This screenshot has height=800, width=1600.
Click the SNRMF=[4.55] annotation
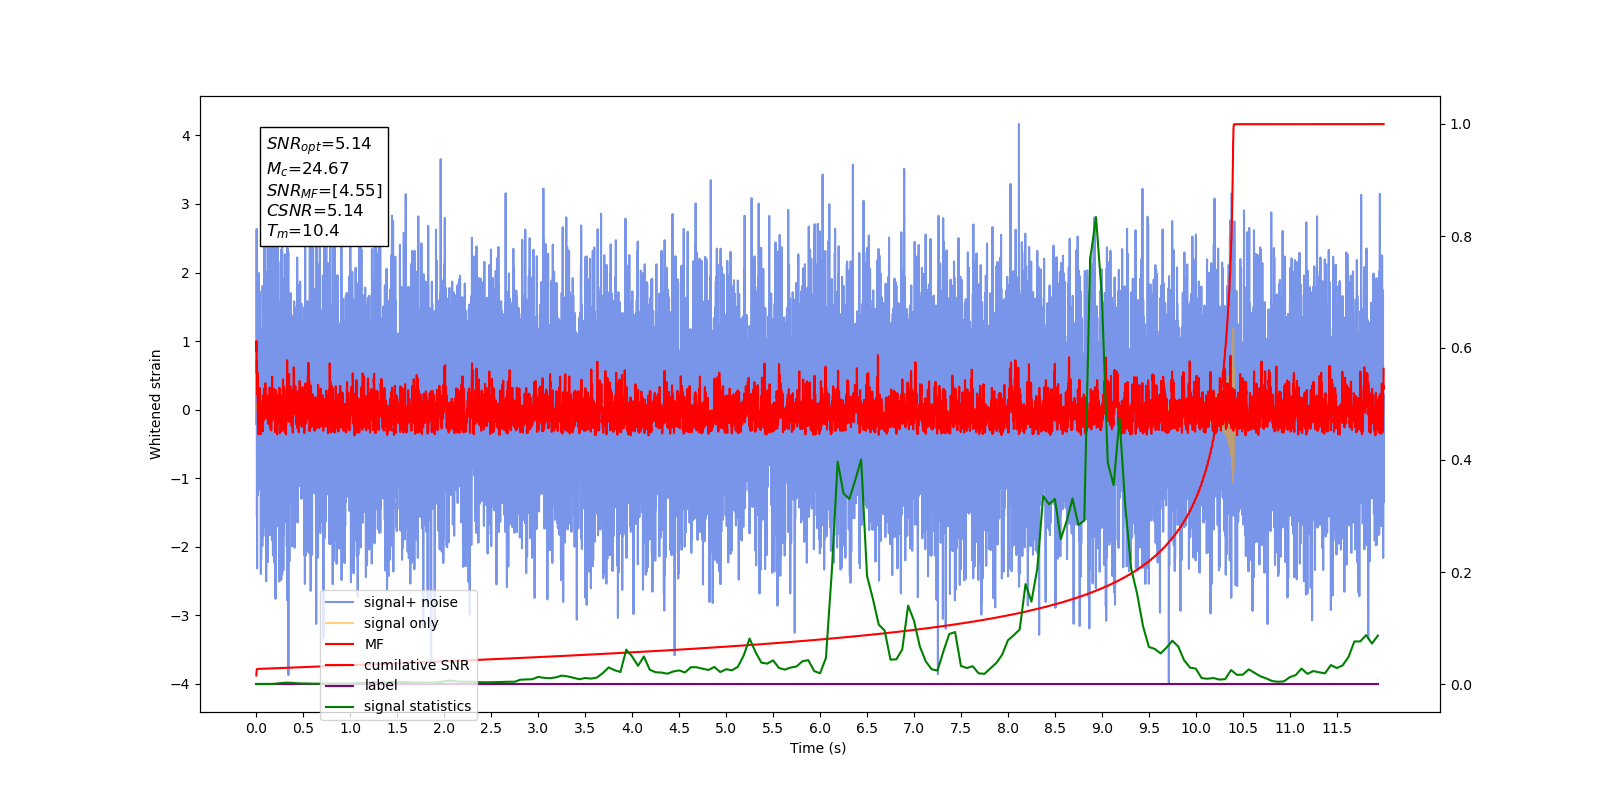[324, 190]
